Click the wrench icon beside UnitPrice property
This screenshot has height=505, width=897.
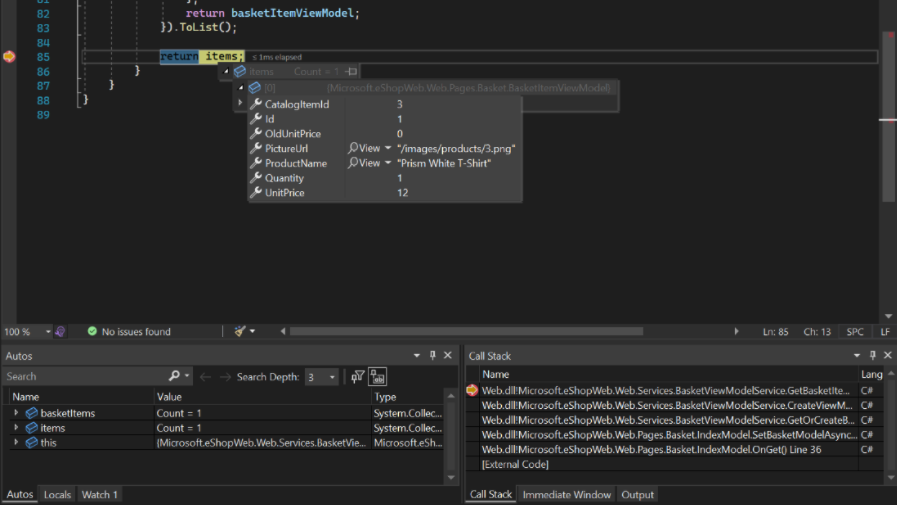coord(257,193)
